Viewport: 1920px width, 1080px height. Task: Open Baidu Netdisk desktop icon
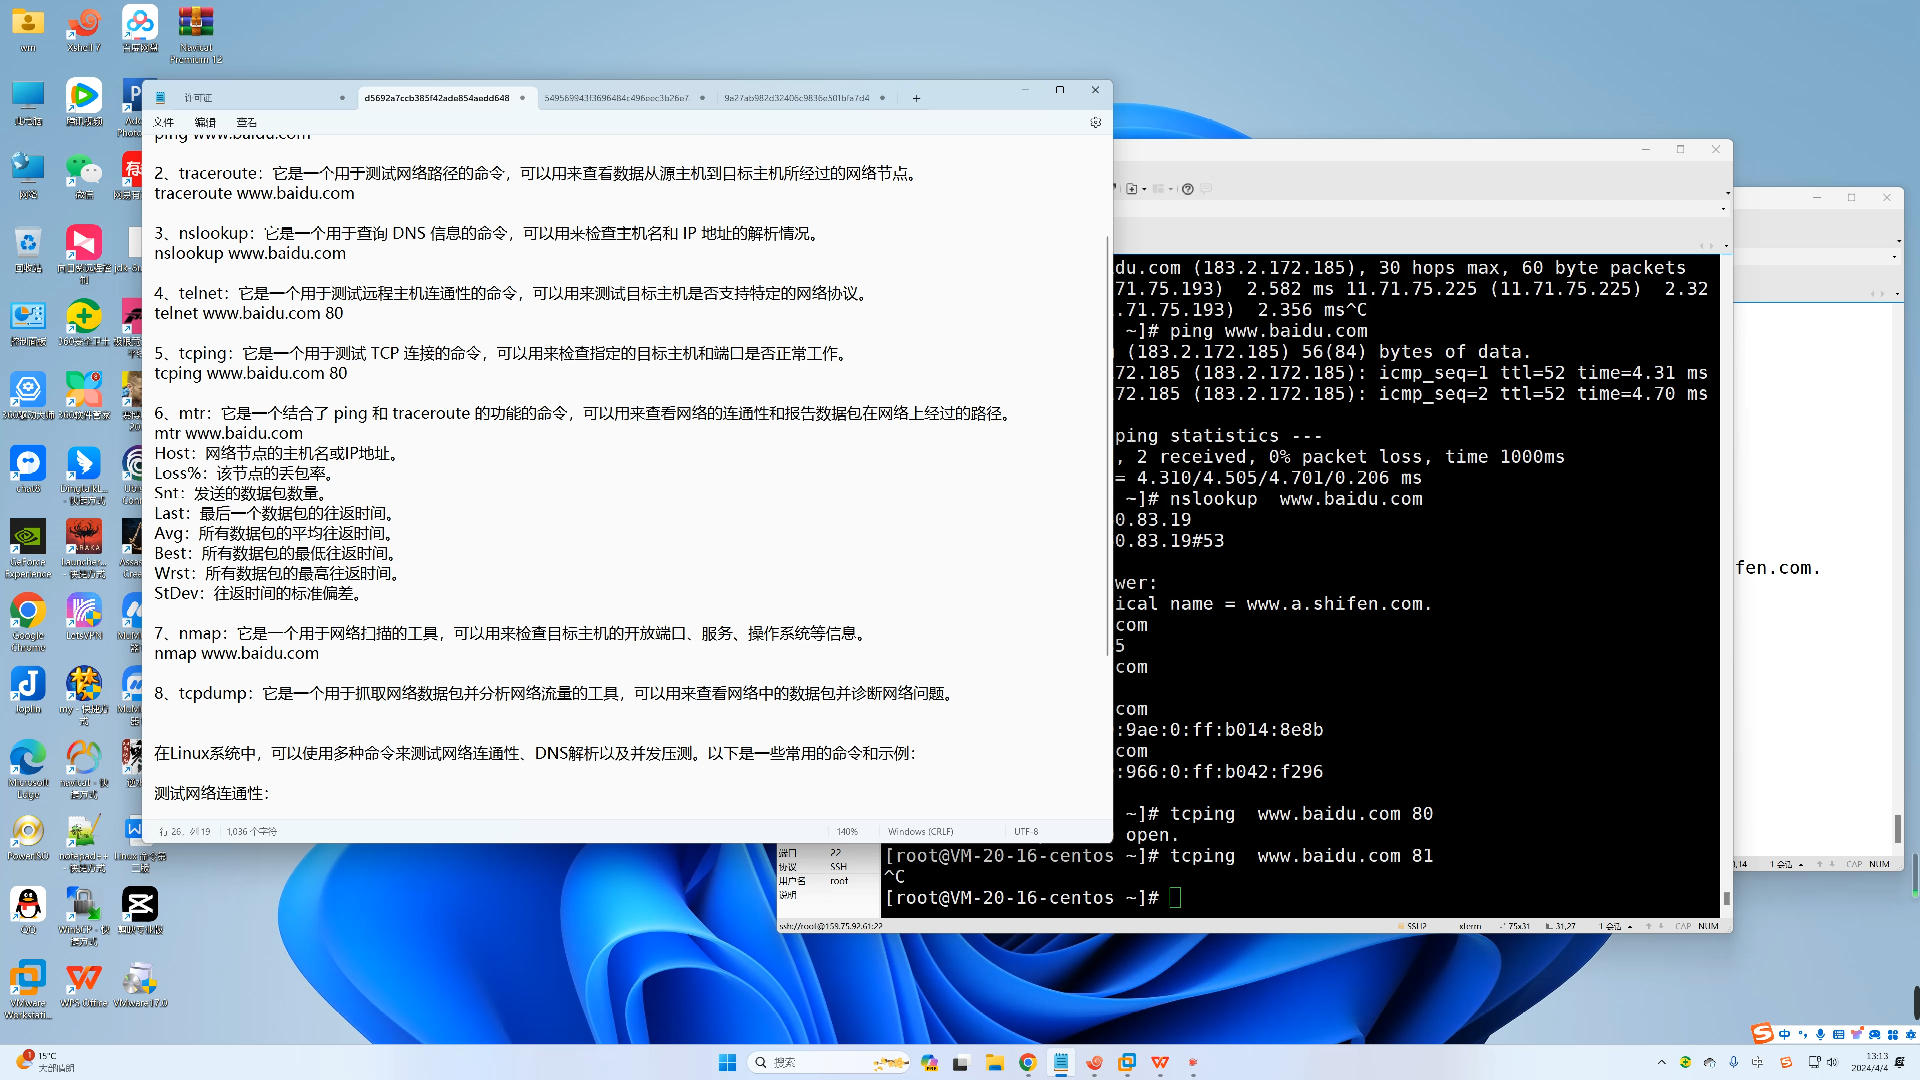(x=140, y=29)
